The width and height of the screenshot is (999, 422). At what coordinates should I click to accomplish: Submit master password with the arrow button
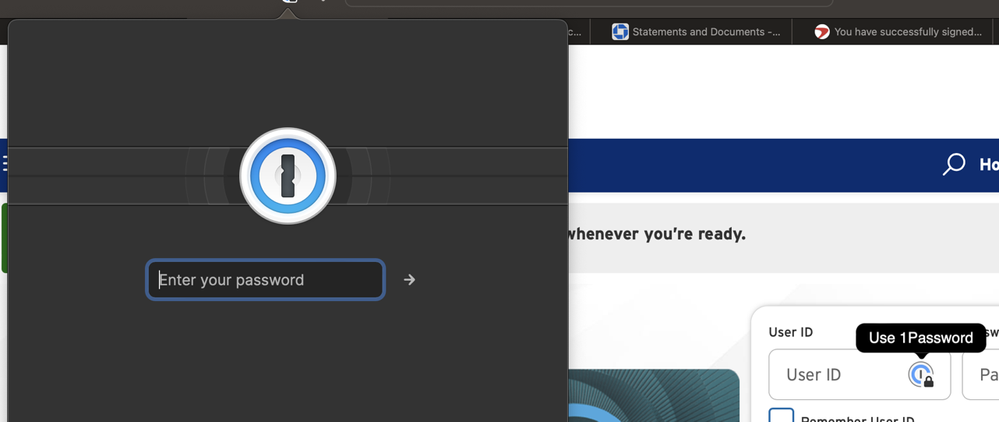pos(409,280)
